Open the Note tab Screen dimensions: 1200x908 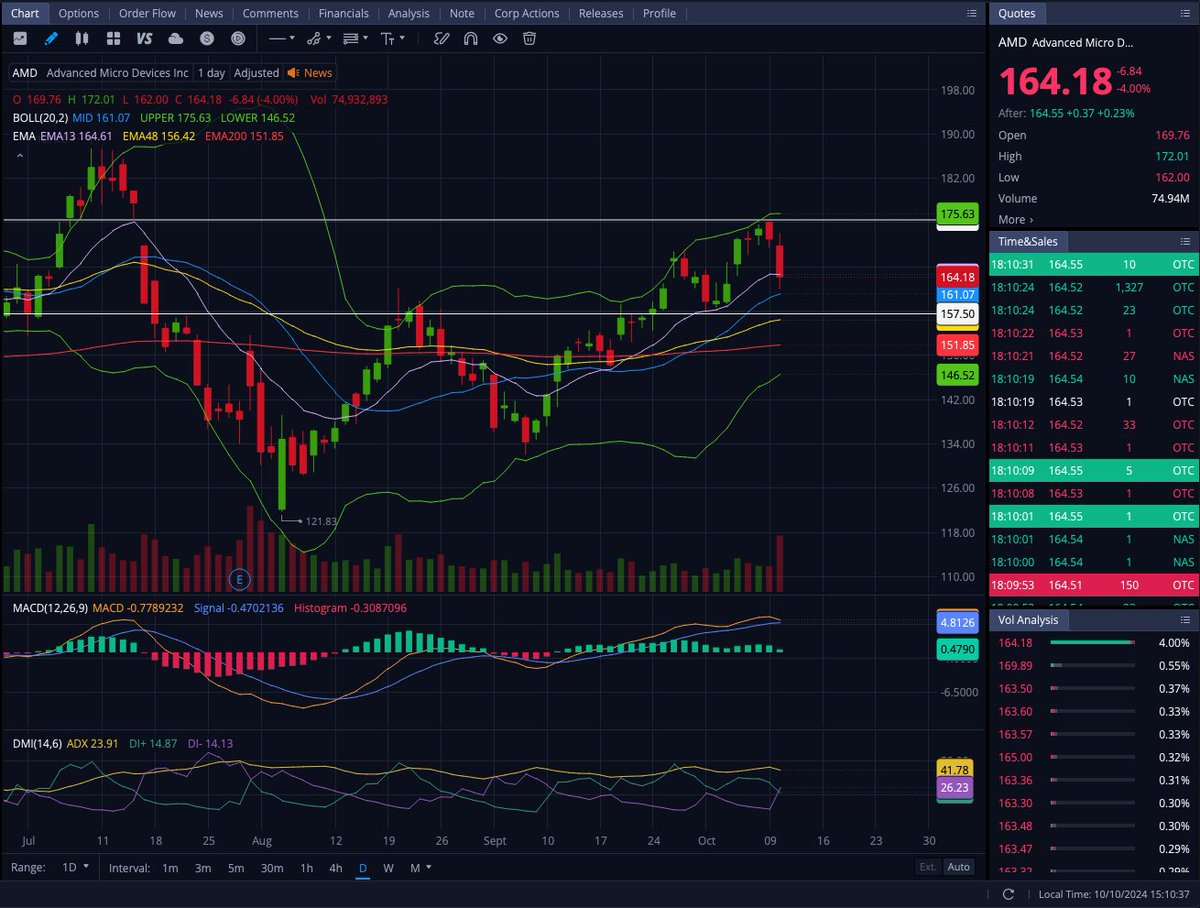462,13
